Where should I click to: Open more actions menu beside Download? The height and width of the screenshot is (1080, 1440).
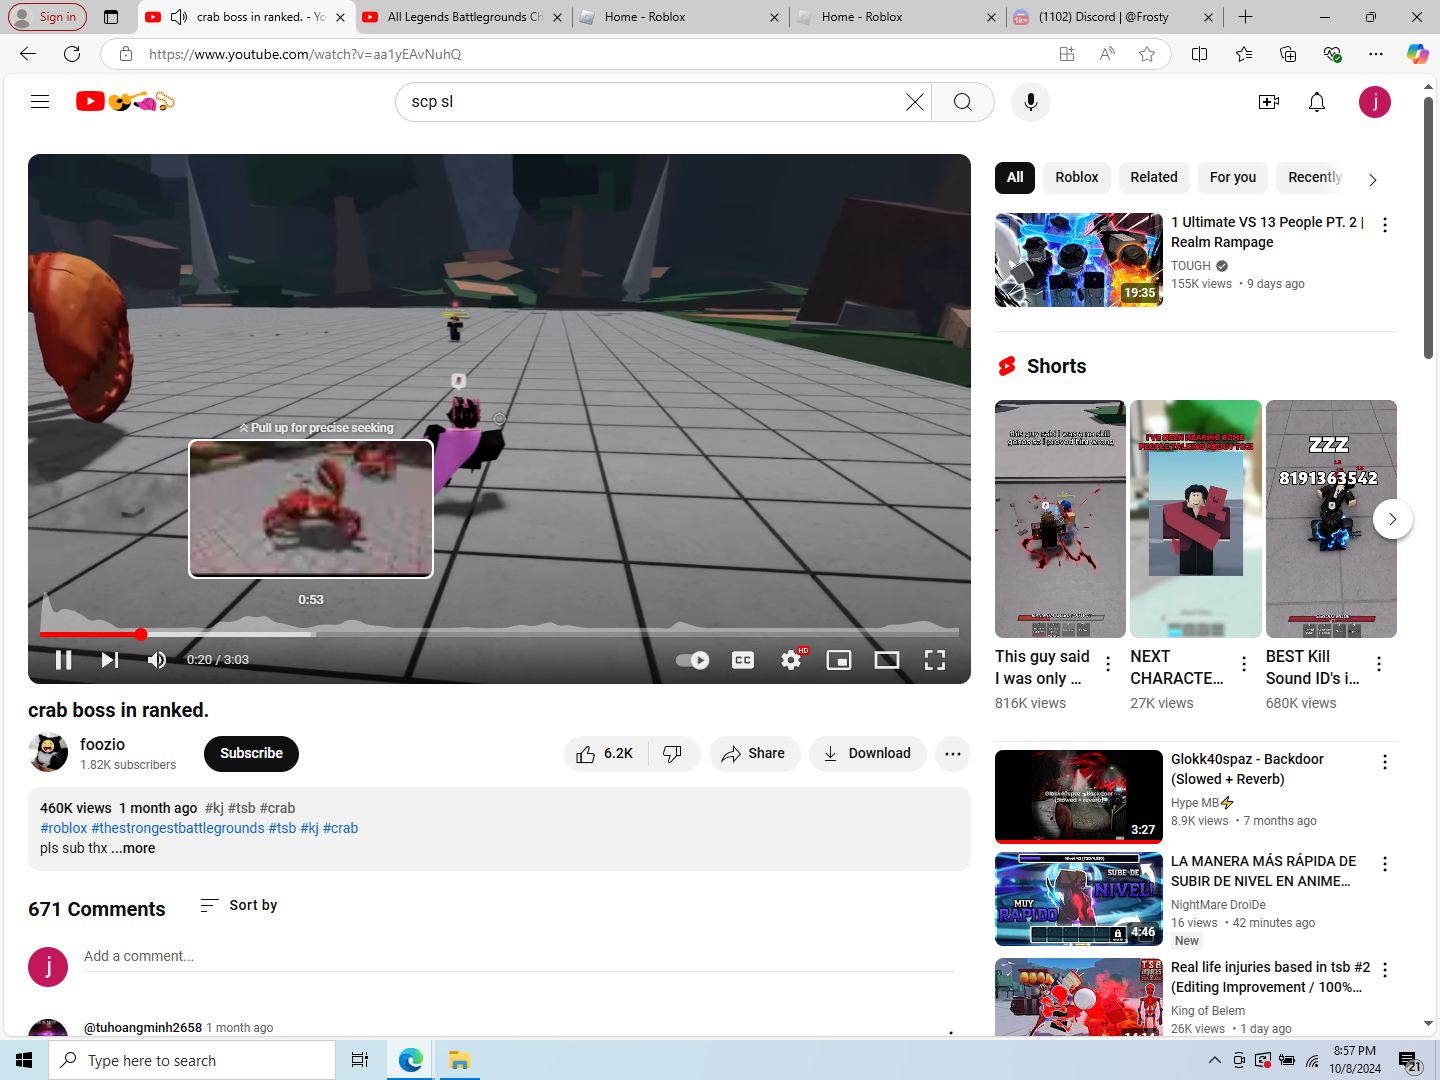click(x=953, y=753)
